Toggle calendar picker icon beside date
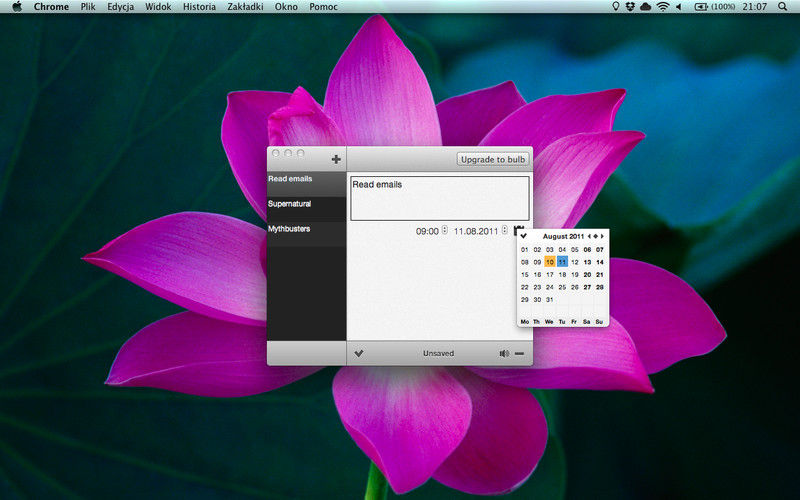800x500 pixels. [x=519, y=230]
